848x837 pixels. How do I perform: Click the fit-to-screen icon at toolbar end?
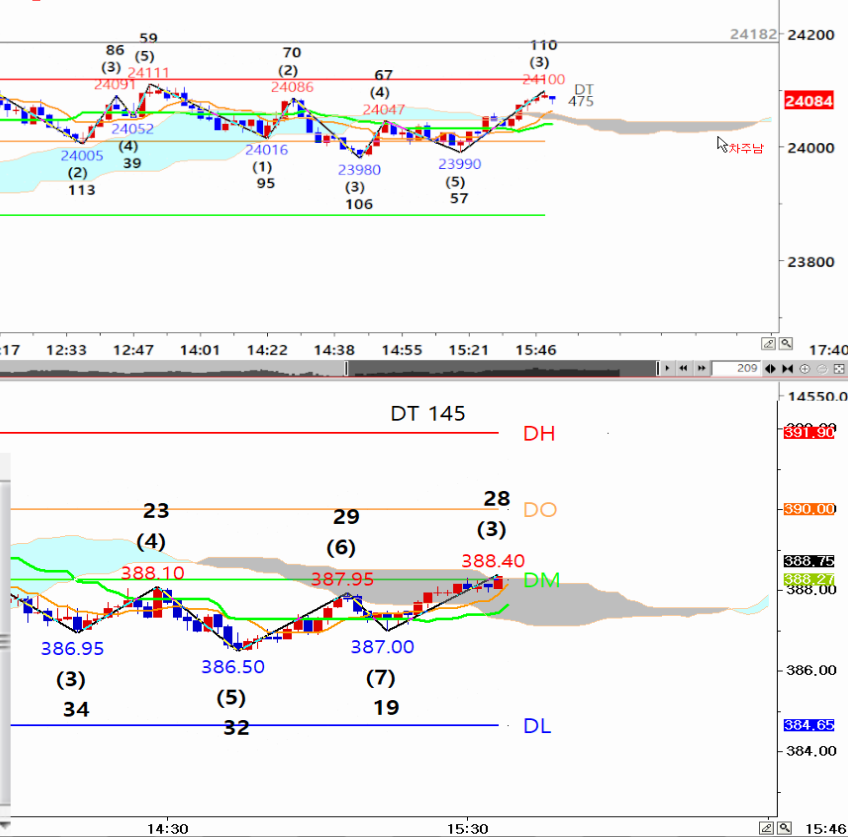click(x=838, y=369)
